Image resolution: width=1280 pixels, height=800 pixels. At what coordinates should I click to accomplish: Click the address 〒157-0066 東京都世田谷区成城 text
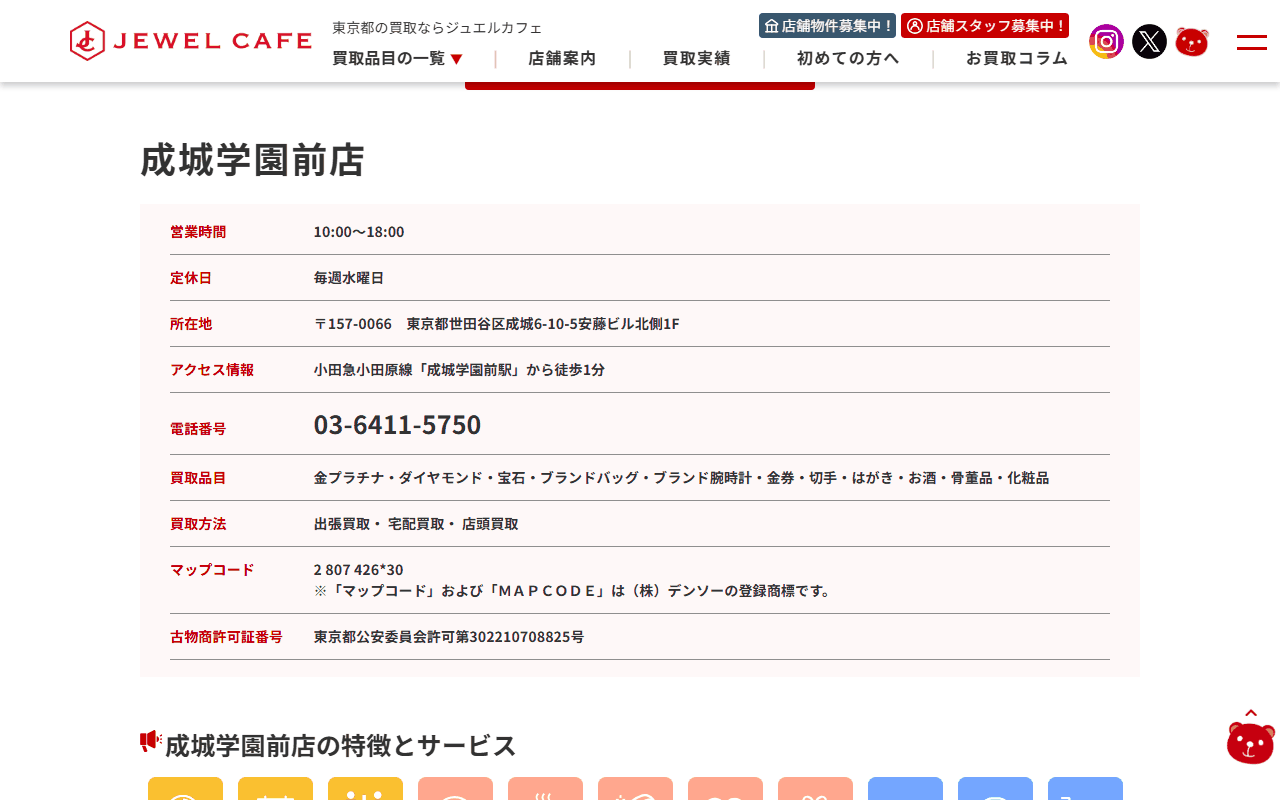click(497, 324)
